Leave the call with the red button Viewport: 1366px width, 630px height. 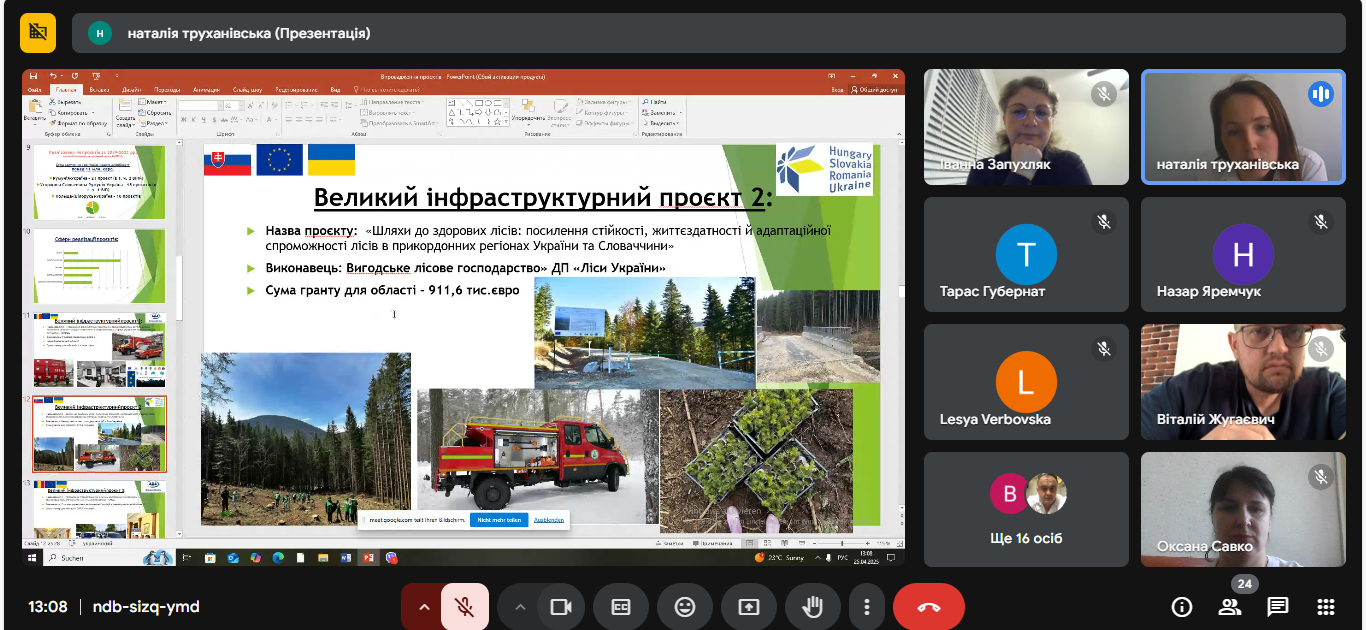click(x=929, y=607)
